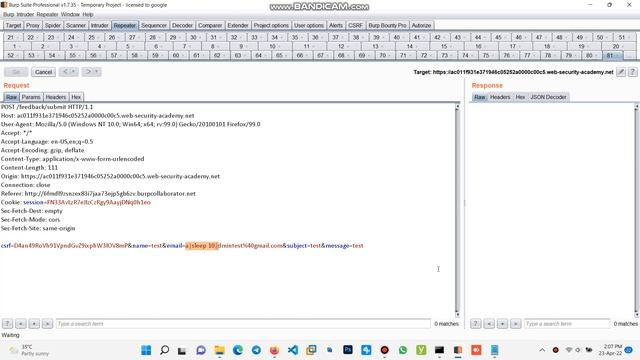Go to next request in history
Viewport: 640px width, 360px height.
tap(88, 72)
